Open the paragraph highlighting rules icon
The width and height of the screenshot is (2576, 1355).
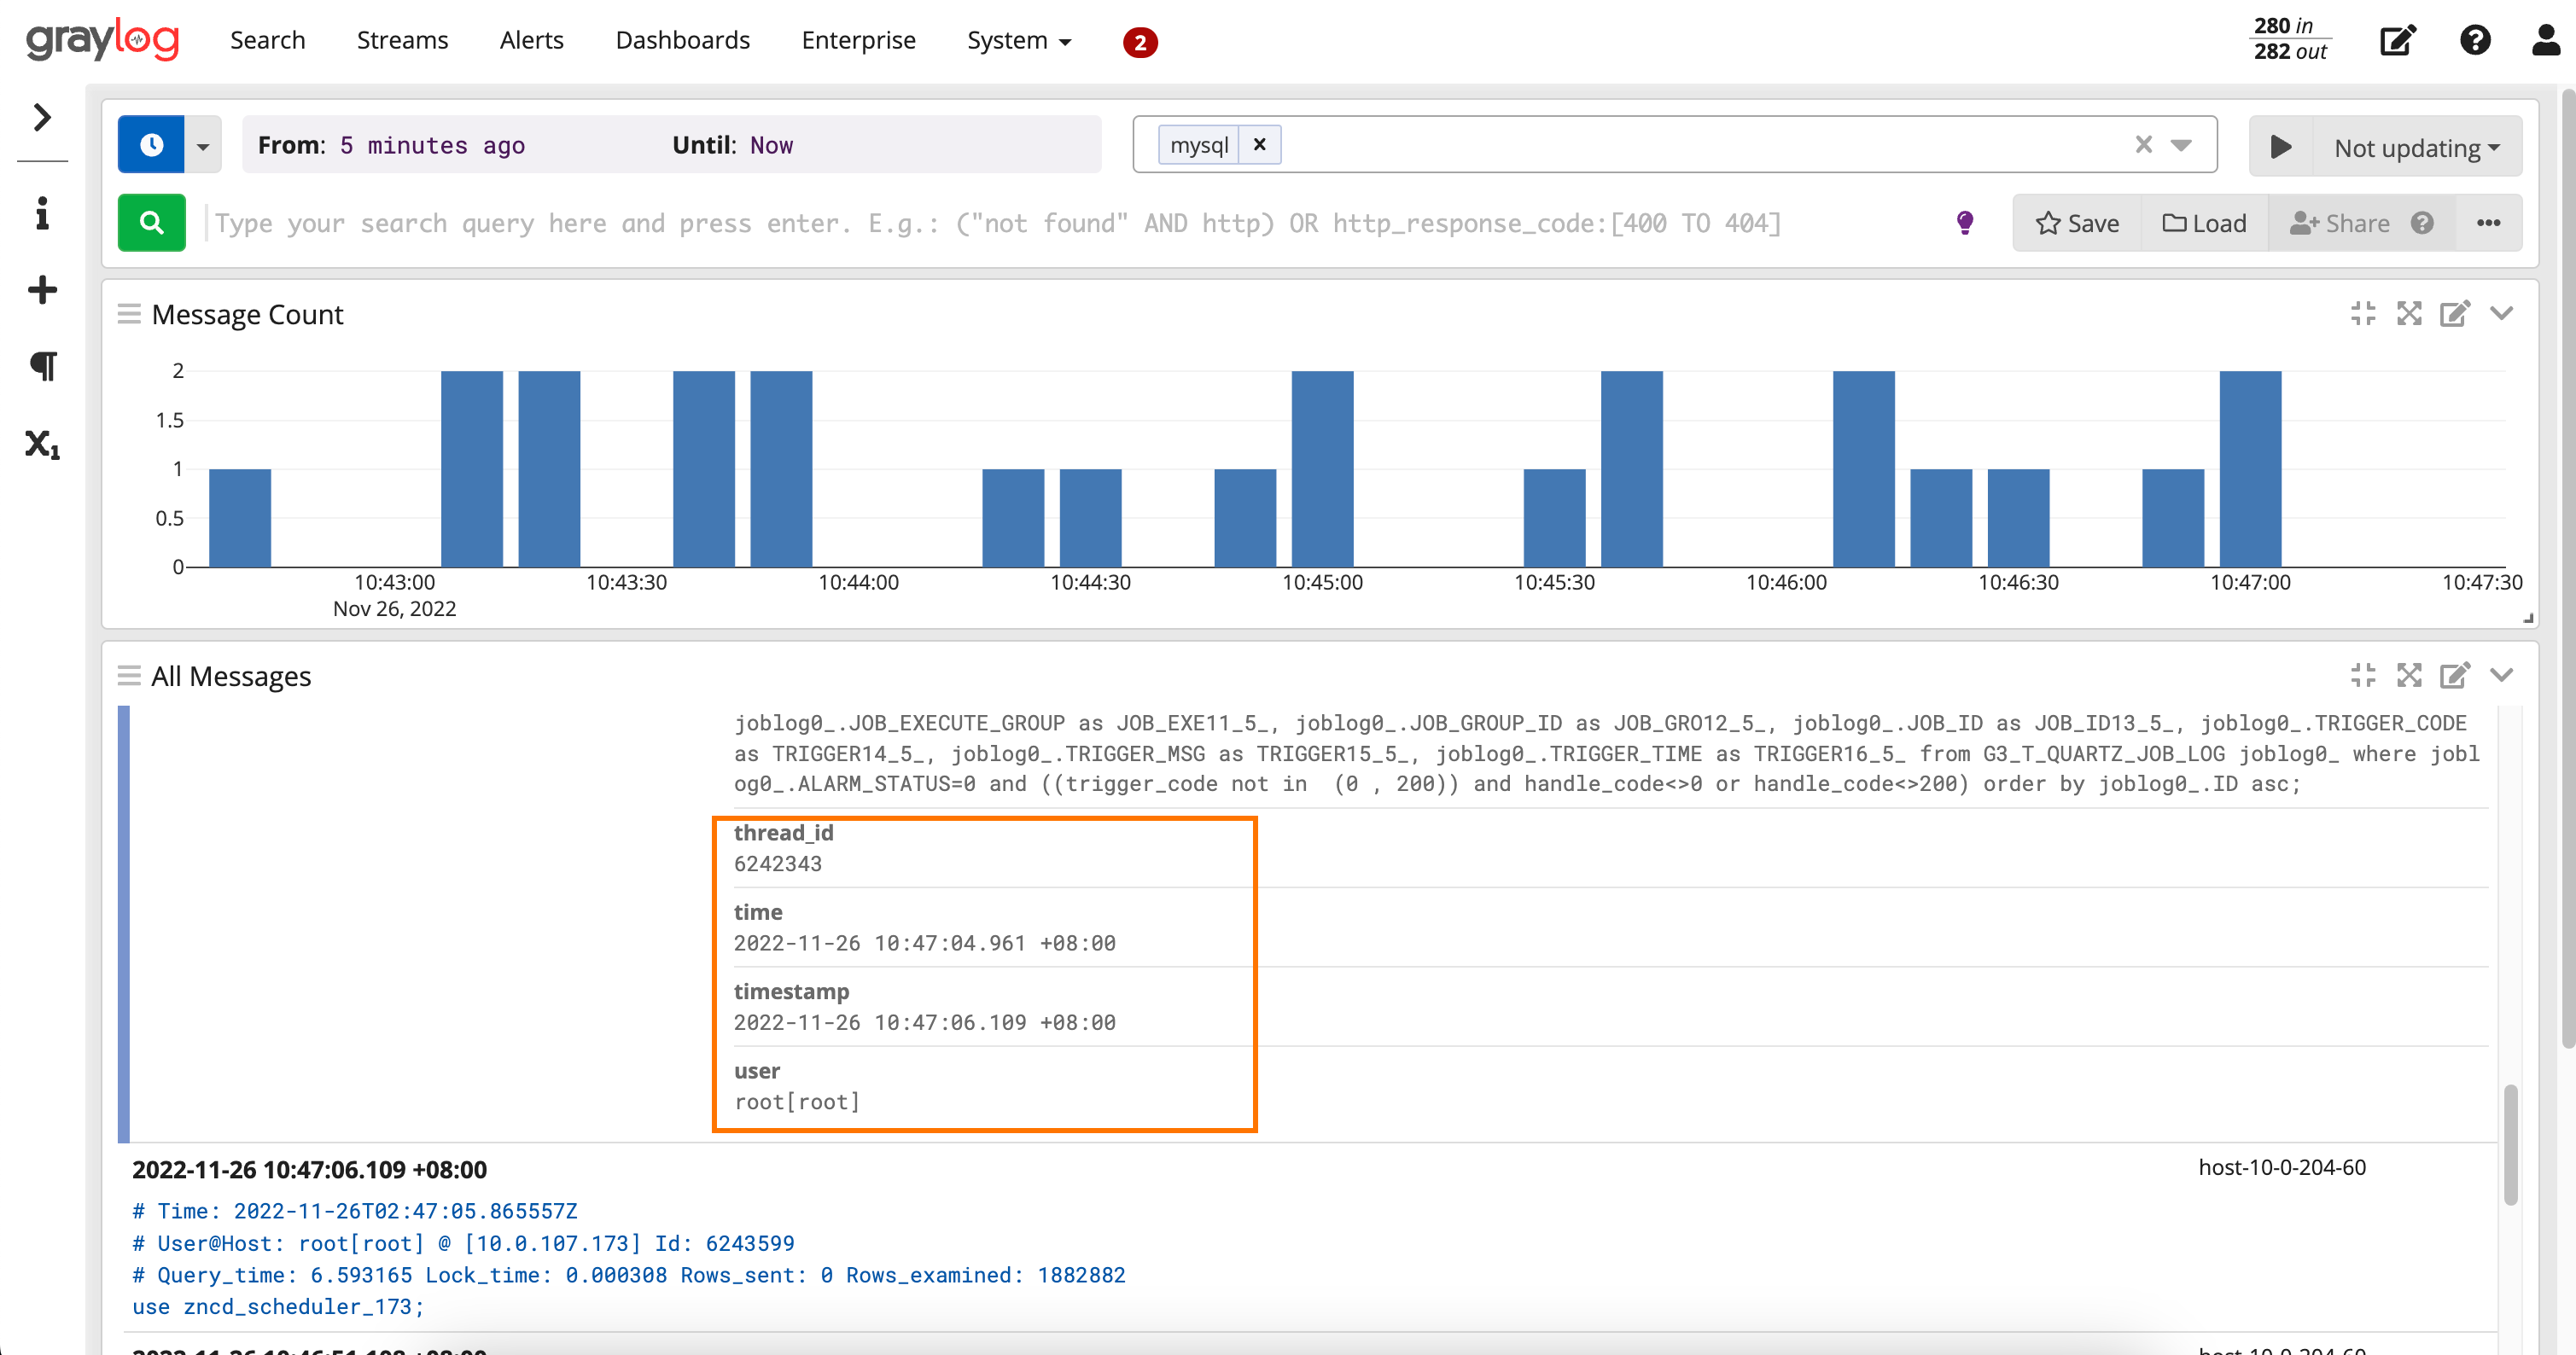[x=42, y=366]
